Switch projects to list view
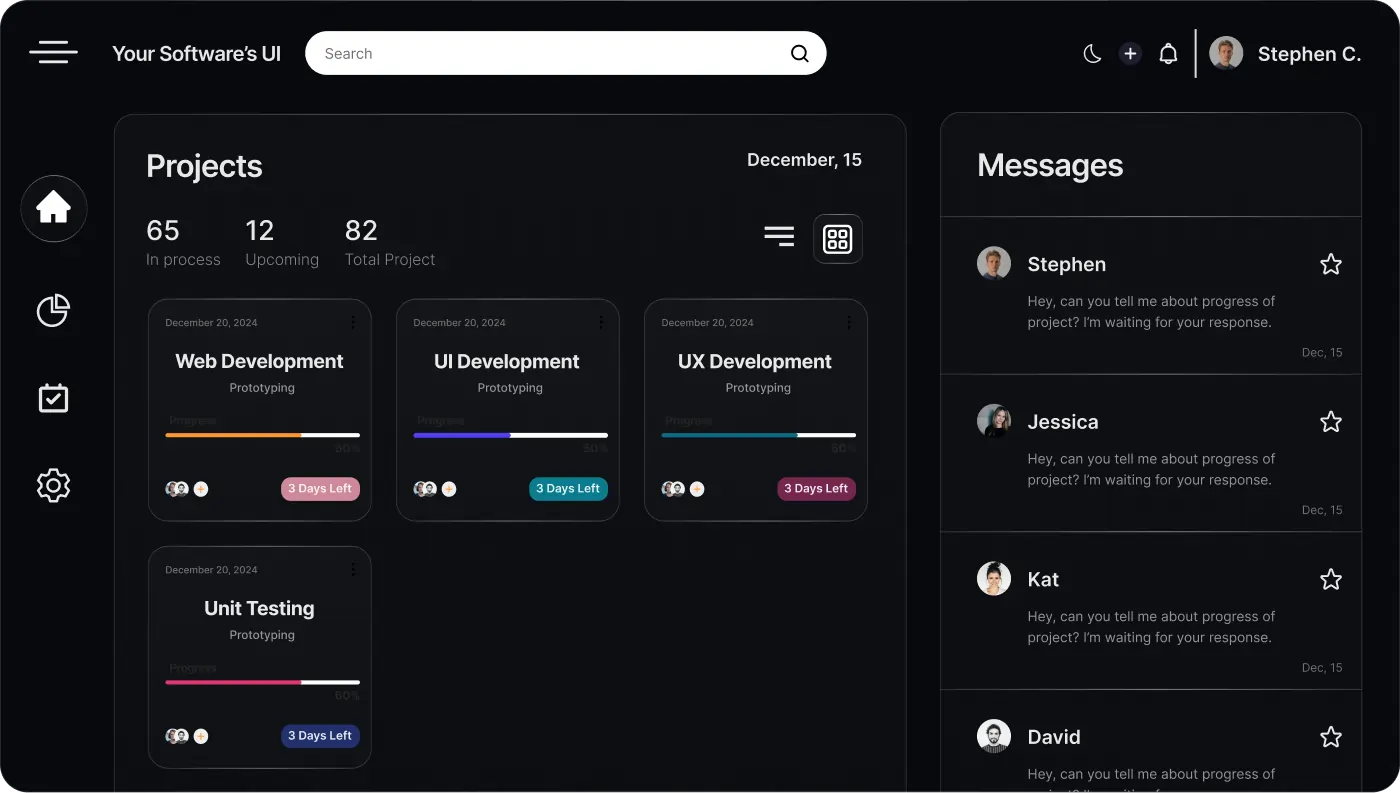The width and height of the screenshot is (1400, 793). 779,235
